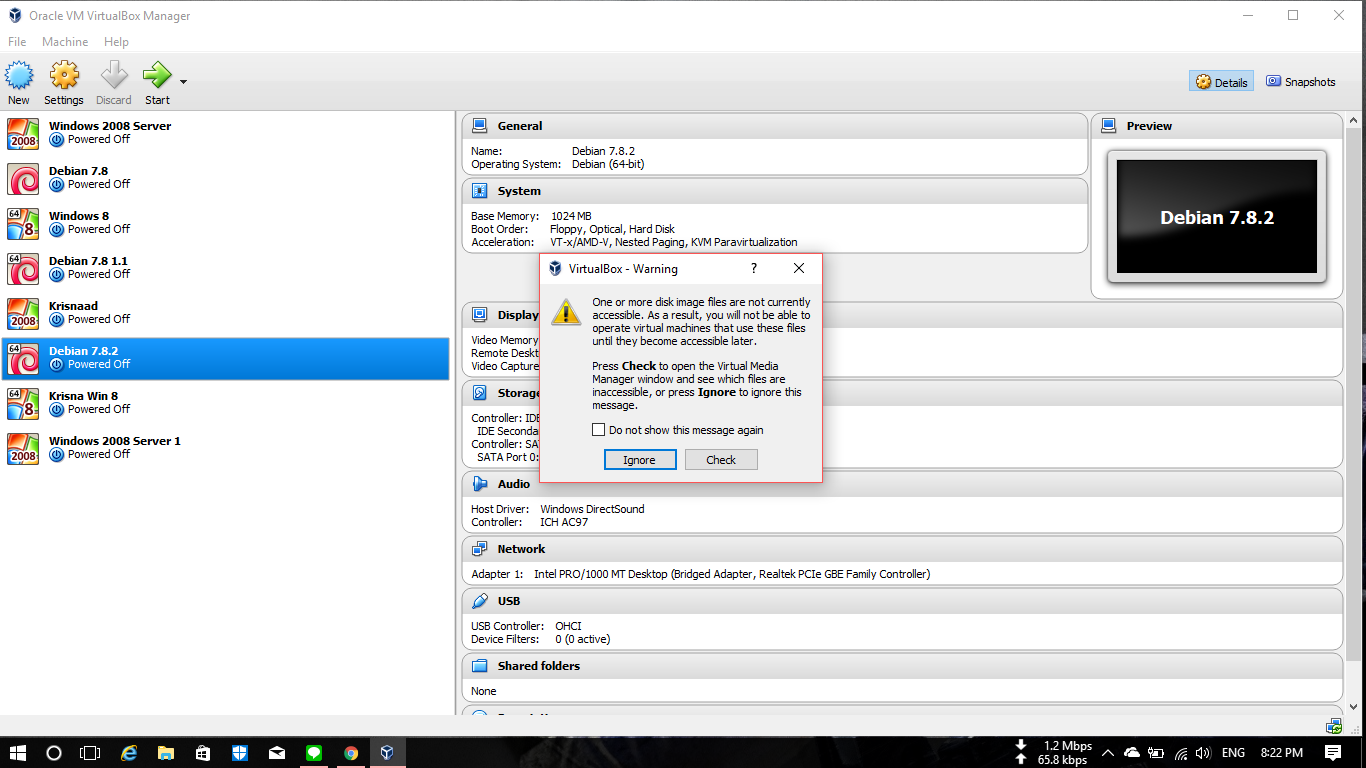The width and height of the screenshot is (1366, 768).
Task: Open the File menu
Action: pos(17,42)
